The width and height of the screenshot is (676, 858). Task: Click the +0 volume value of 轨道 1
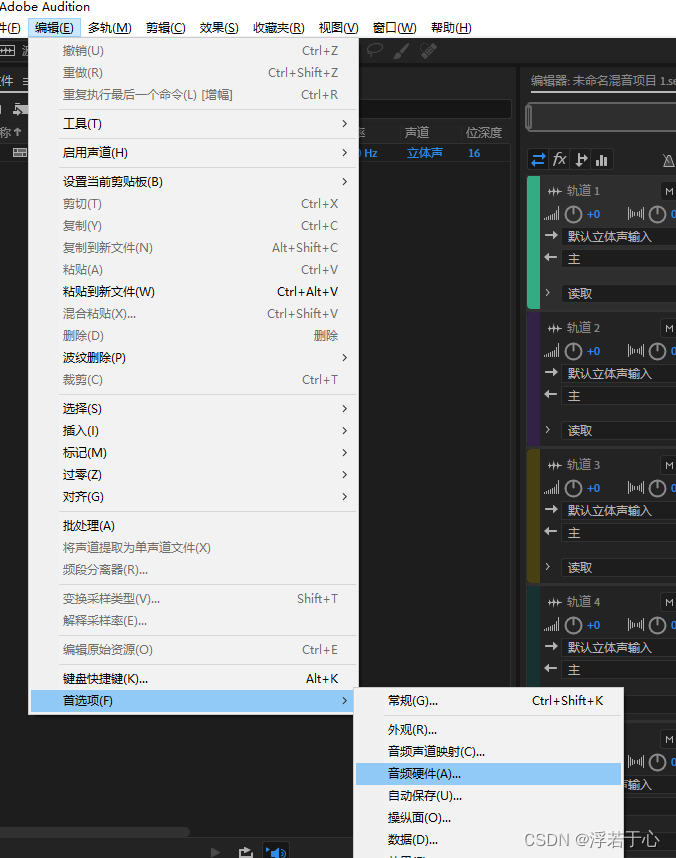point(593,214)
